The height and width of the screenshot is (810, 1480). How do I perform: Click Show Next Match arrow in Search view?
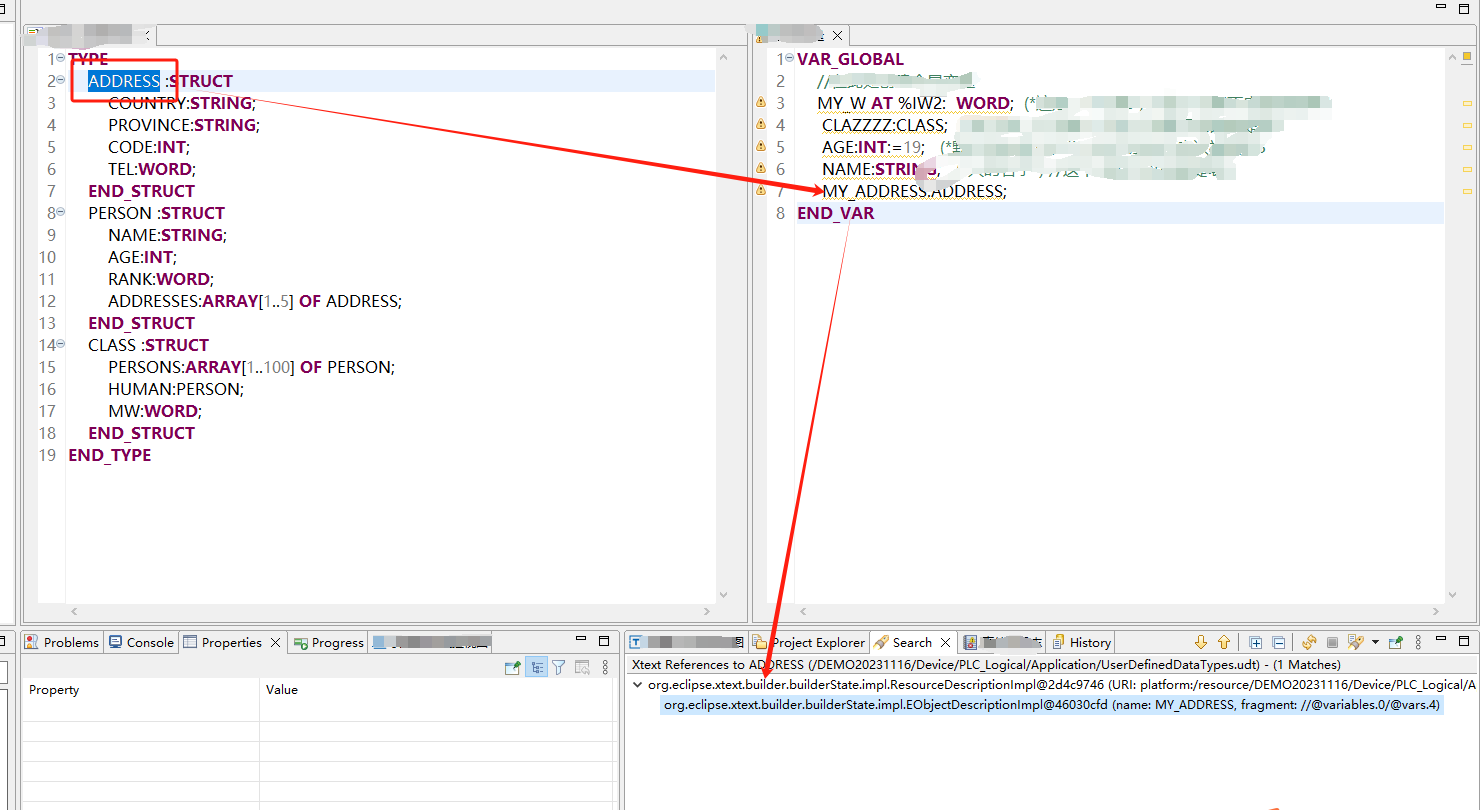coord(1201,642)
